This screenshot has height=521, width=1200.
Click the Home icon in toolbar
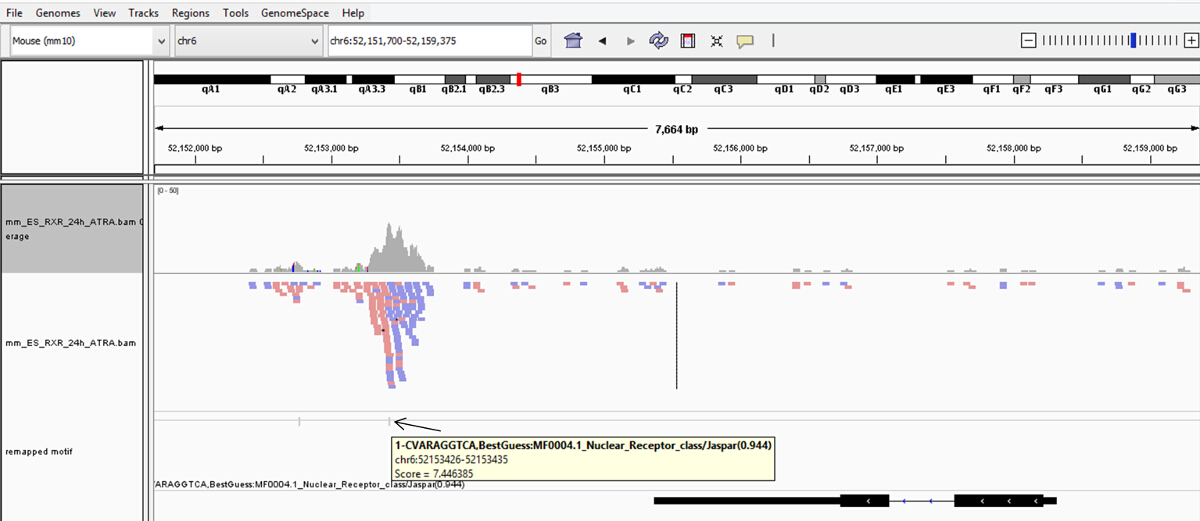[573, 41]
